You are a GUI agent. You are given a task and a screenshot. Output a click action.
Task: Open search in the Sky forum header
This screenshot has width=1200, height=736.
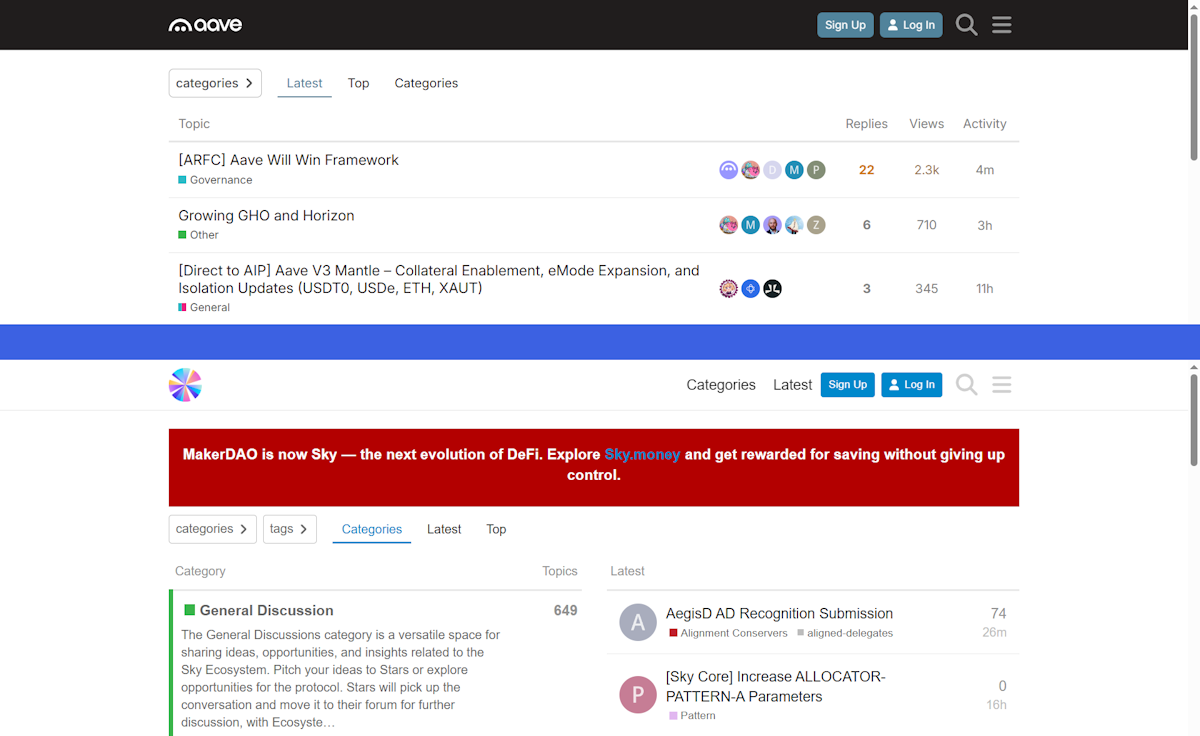coord(966,385)
